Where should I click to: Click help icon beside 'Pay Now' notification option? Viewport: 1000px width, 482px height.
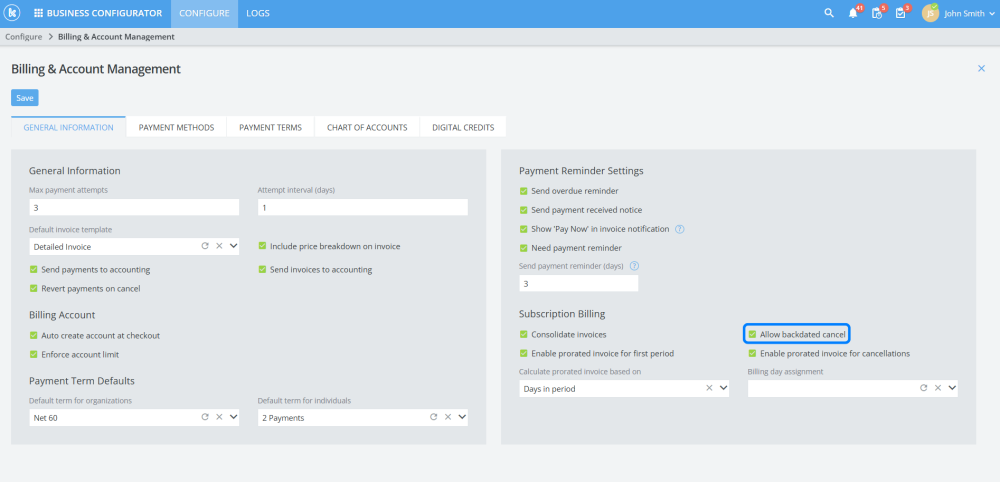point(680,229)
